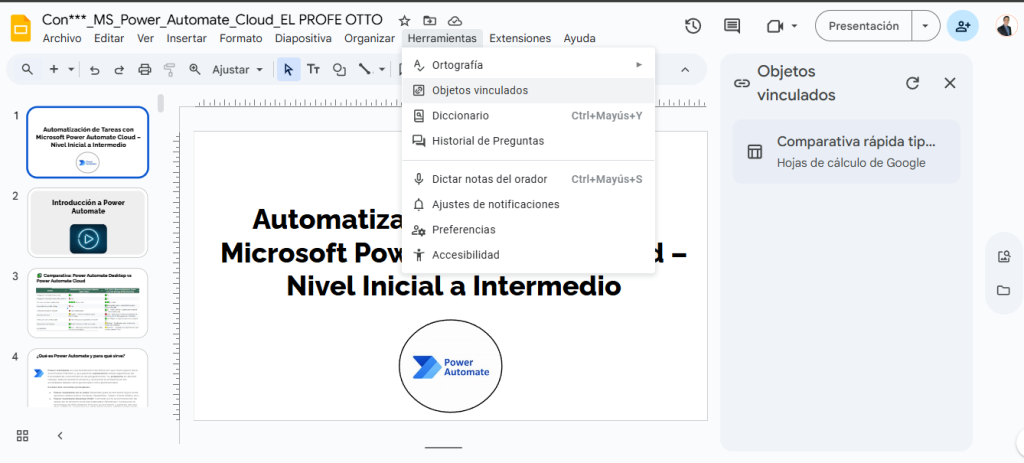Open version history clock icon
Image resolution: width=1024 pixels, height=463 pixels.
[x=692, y=26]
